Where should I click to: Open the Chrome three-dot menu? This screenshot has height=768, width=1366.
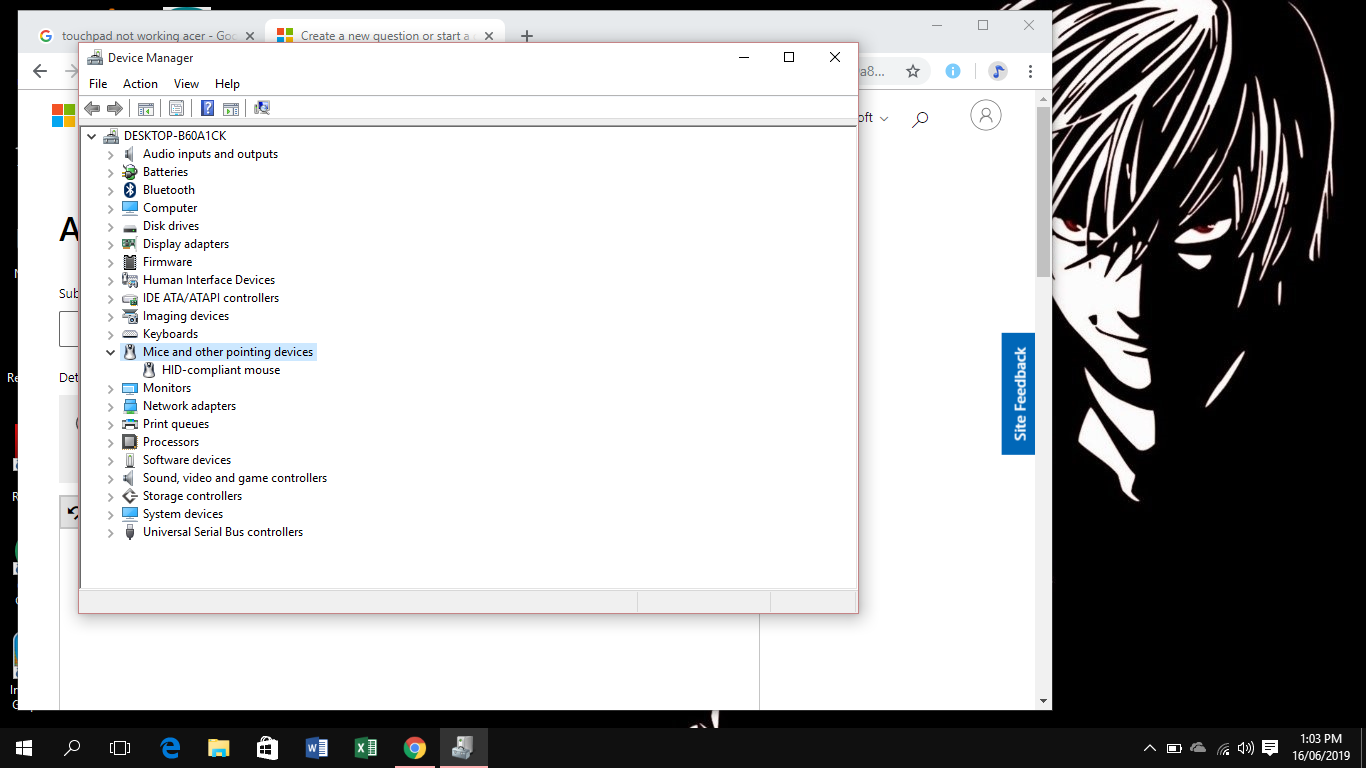tap(1030, 71)
